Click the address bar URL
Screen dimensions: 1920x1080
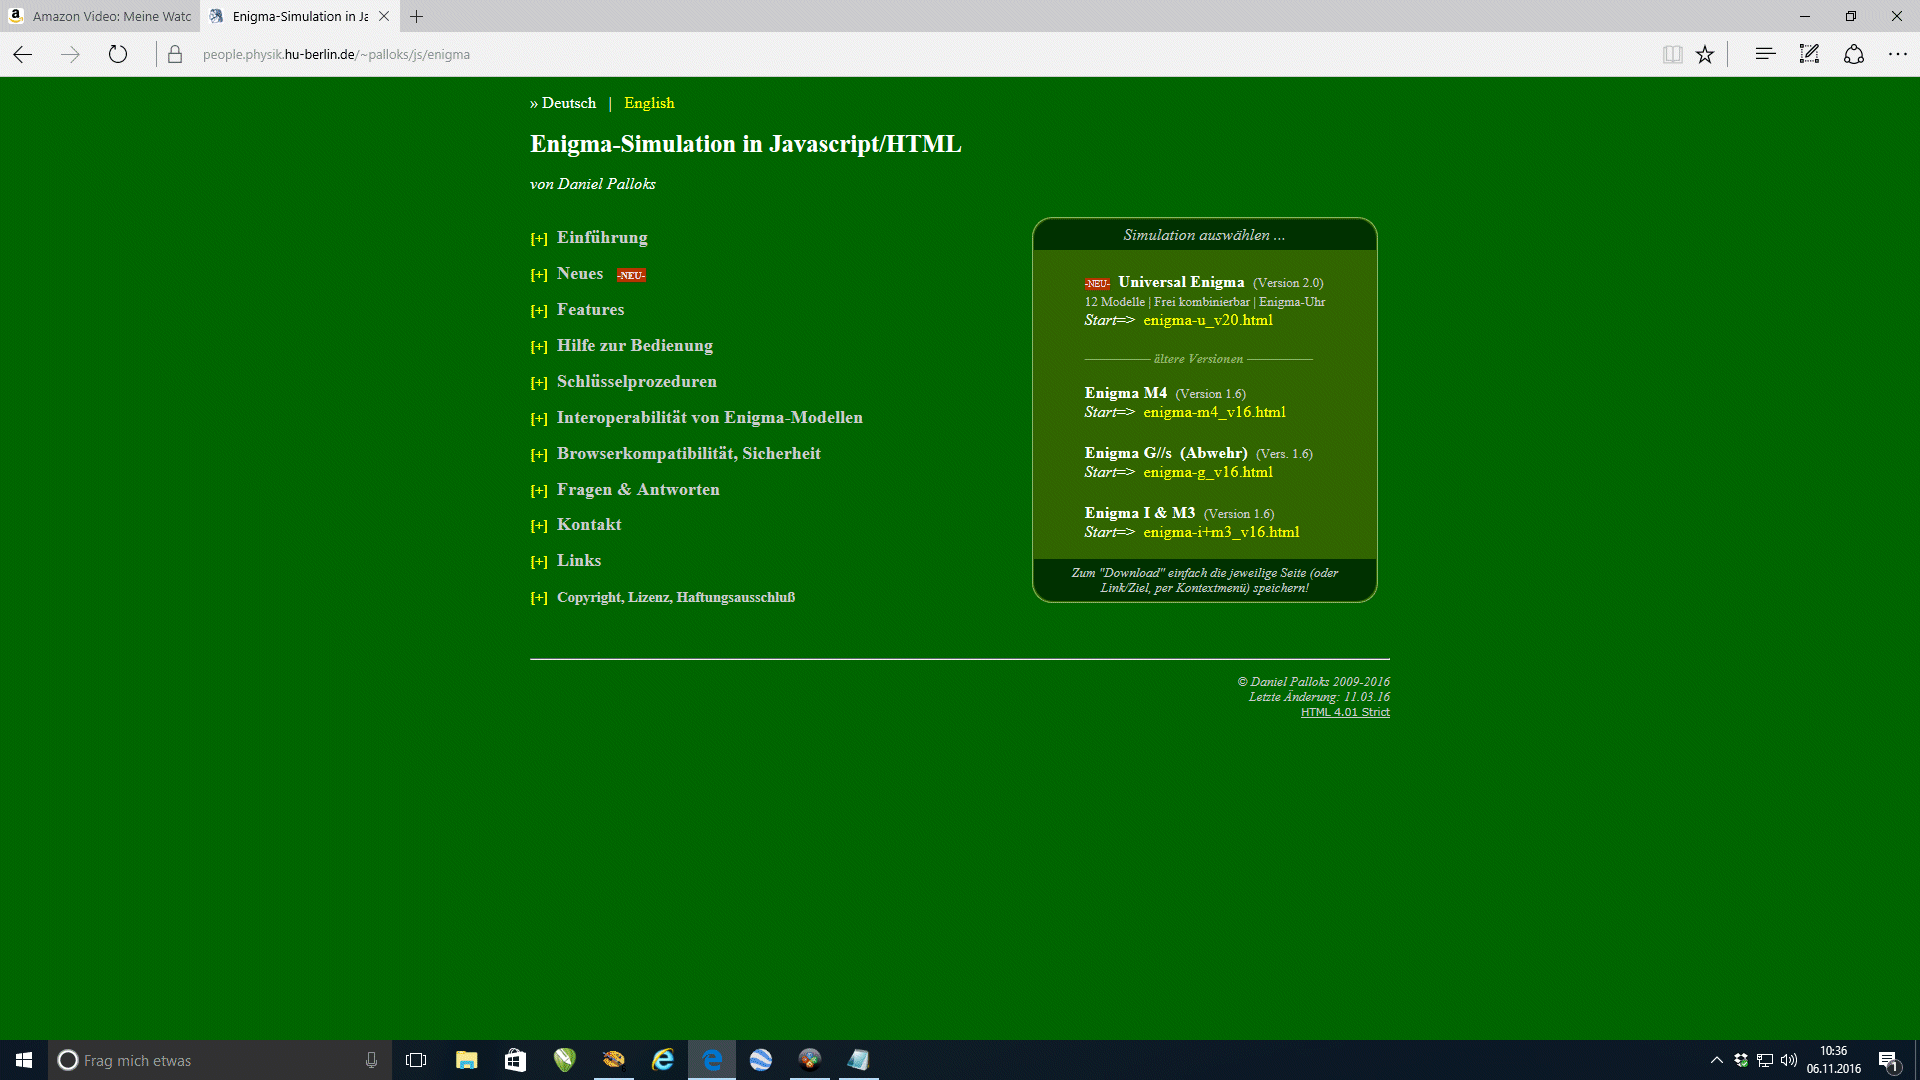pyautogui.click(x=336, y=54)
